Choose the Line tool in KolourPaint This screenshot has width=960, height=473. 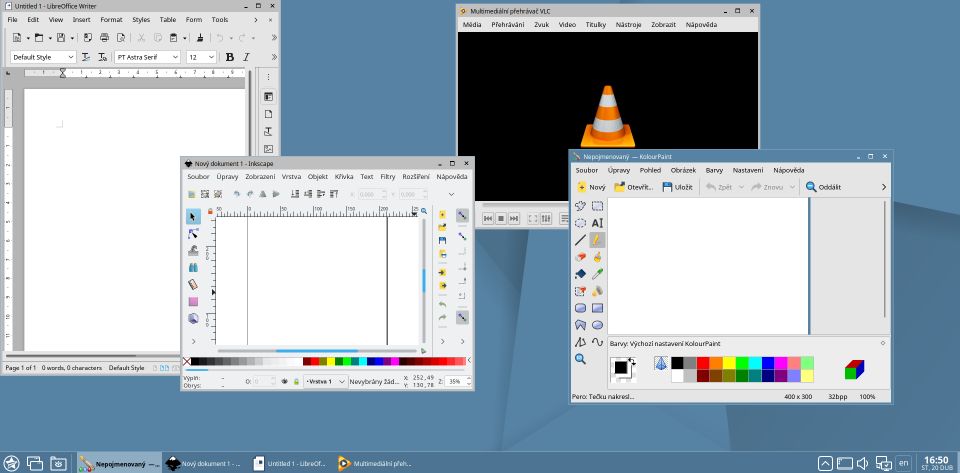coord(580,240)
